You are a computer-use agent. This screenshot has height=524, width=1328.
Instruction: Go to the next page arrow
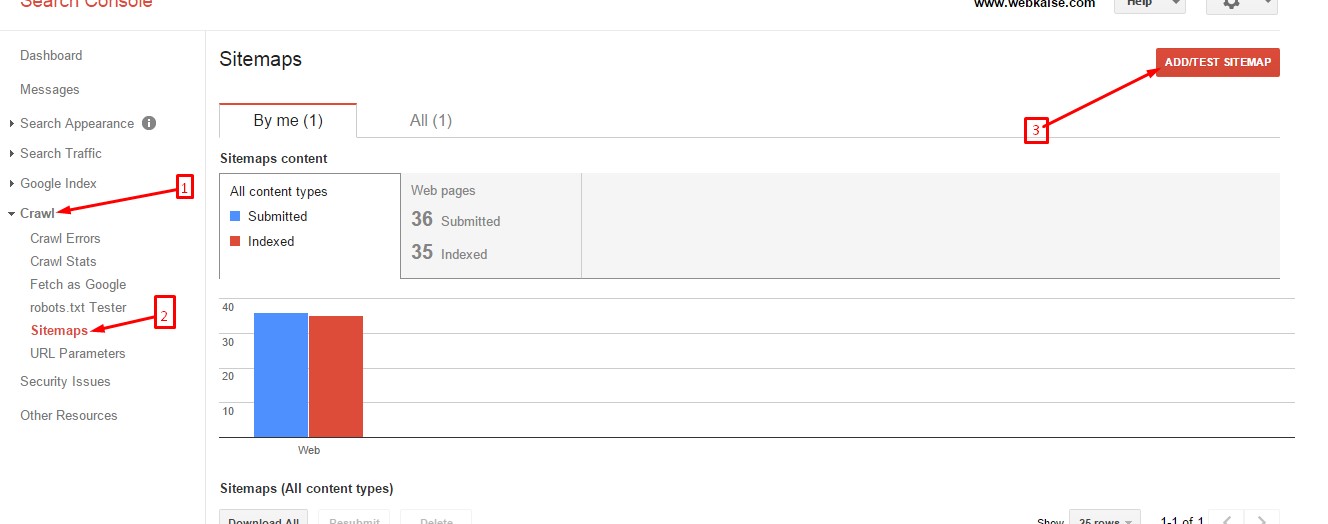tap(1263, 520)
